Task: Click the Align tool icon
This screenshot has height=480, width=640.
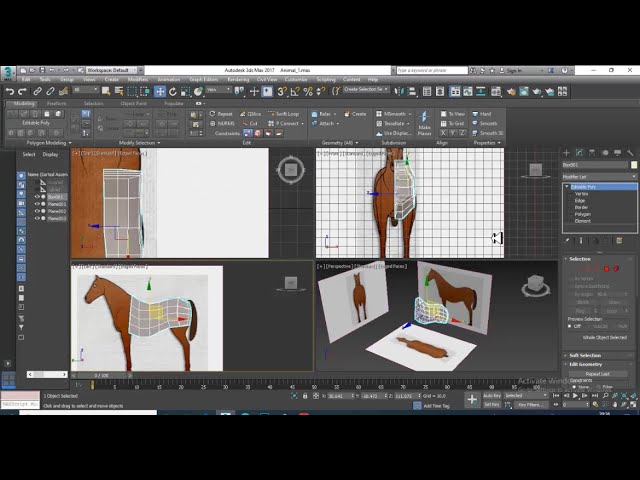Action: tap(412, 91)
